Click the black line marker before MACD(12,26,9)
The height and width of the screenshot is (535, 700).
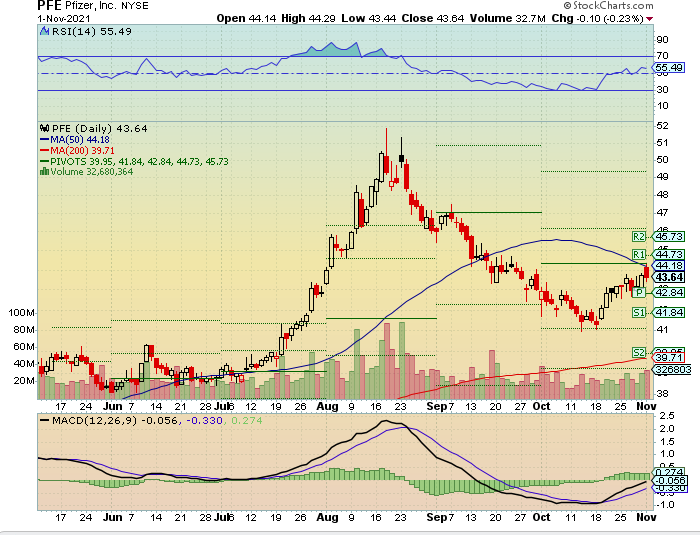point(44,420)
